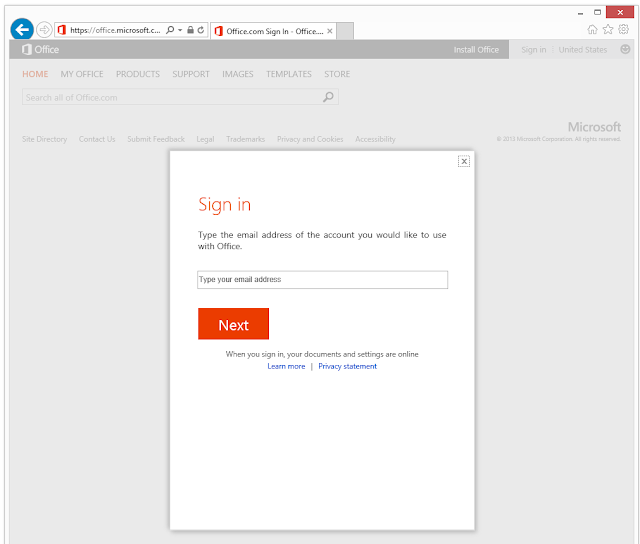Maximize the browser window
640x544 pixels.
coord(598,12)
